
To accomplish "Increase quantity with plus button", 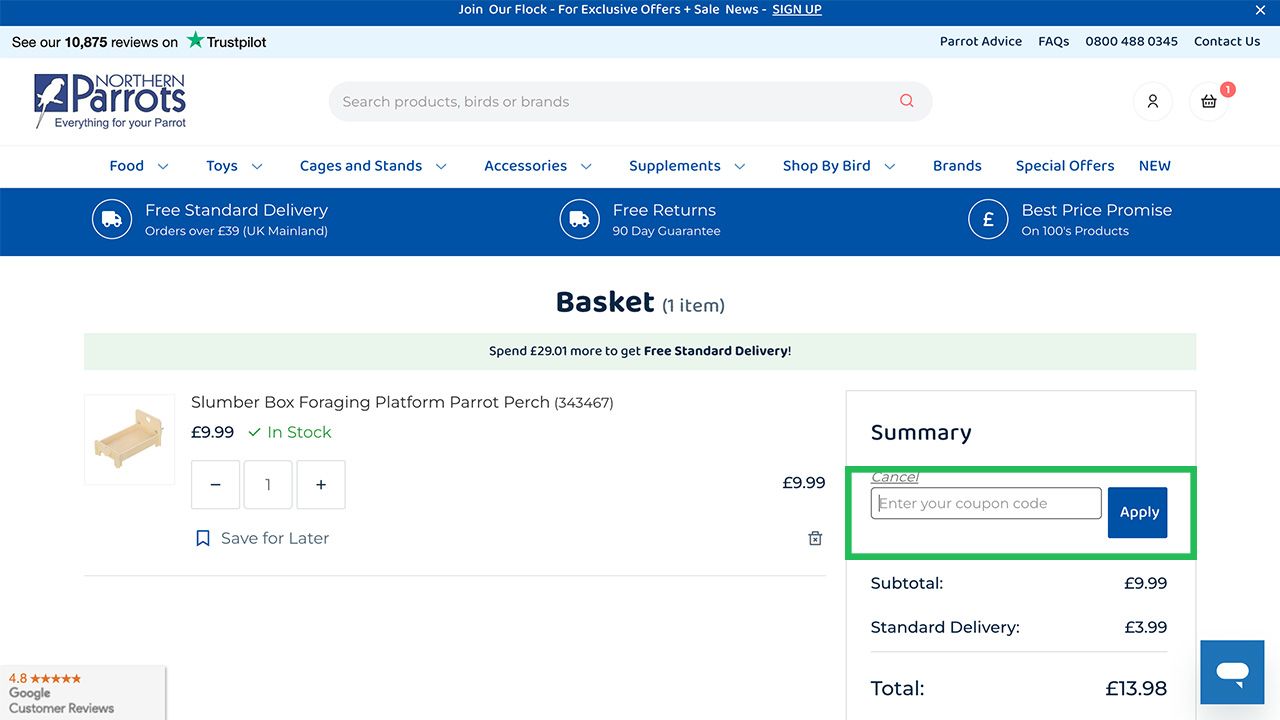I will click(321, 485).
